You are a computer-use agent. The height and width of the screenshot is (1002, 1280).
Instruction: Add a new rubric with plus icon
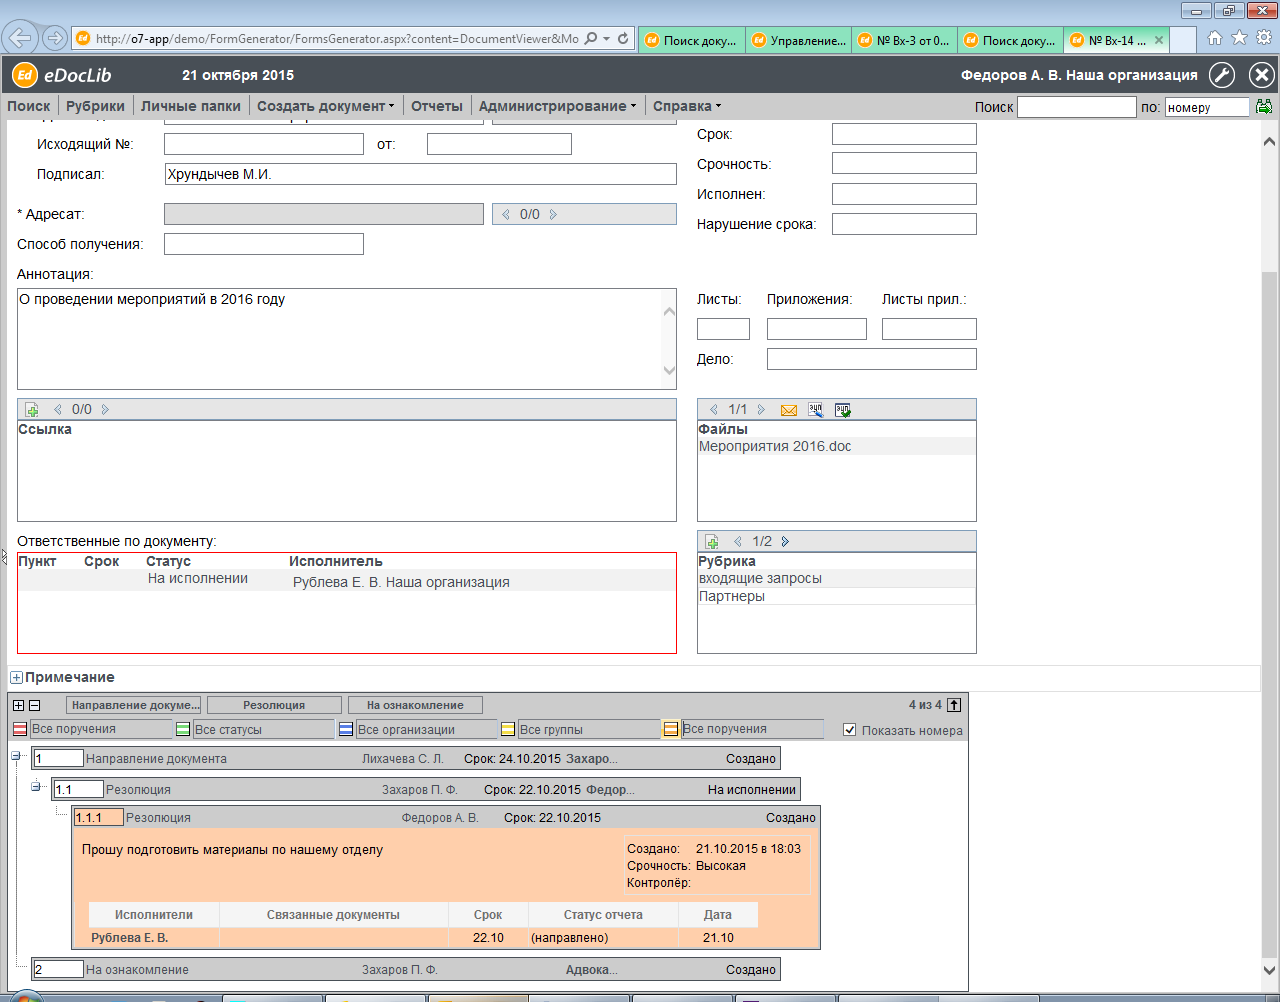[712, 542]
